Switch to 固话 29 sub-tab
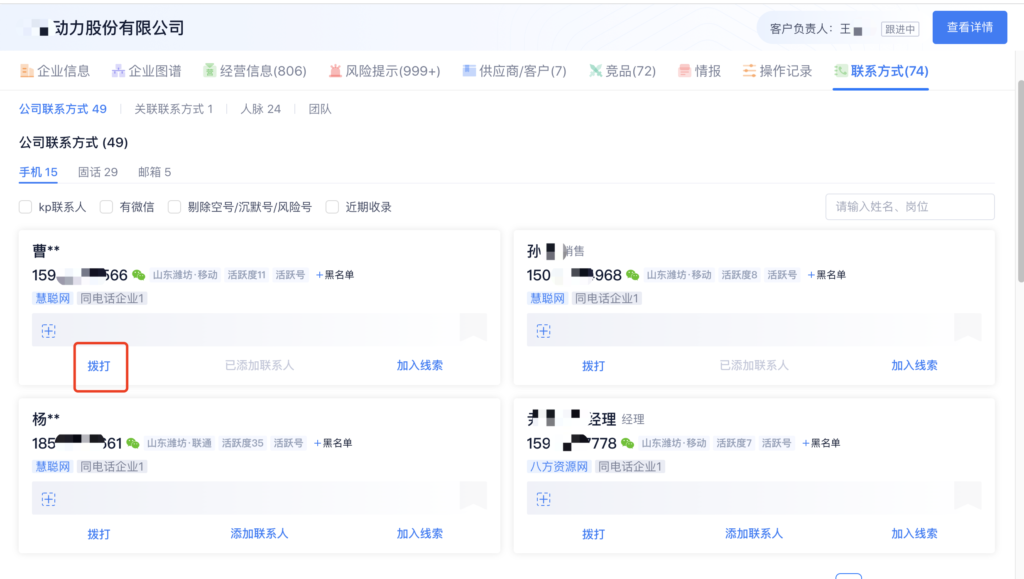Viewport: 1024px width, 579px height. [x=97, y=172]
